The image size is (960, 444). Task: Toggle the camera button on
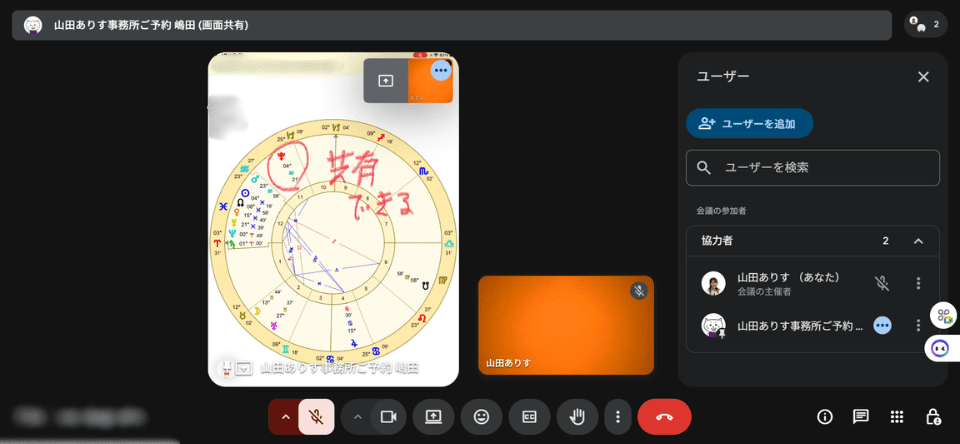coord(388,416)
